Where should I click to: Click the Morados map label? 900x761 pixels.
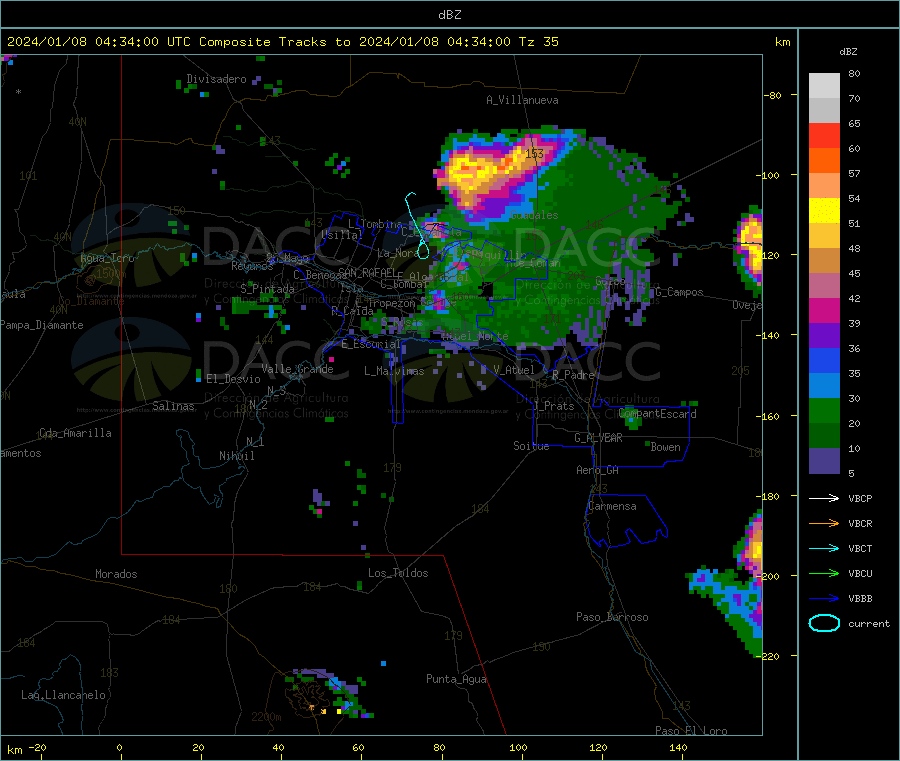point(116,574)
